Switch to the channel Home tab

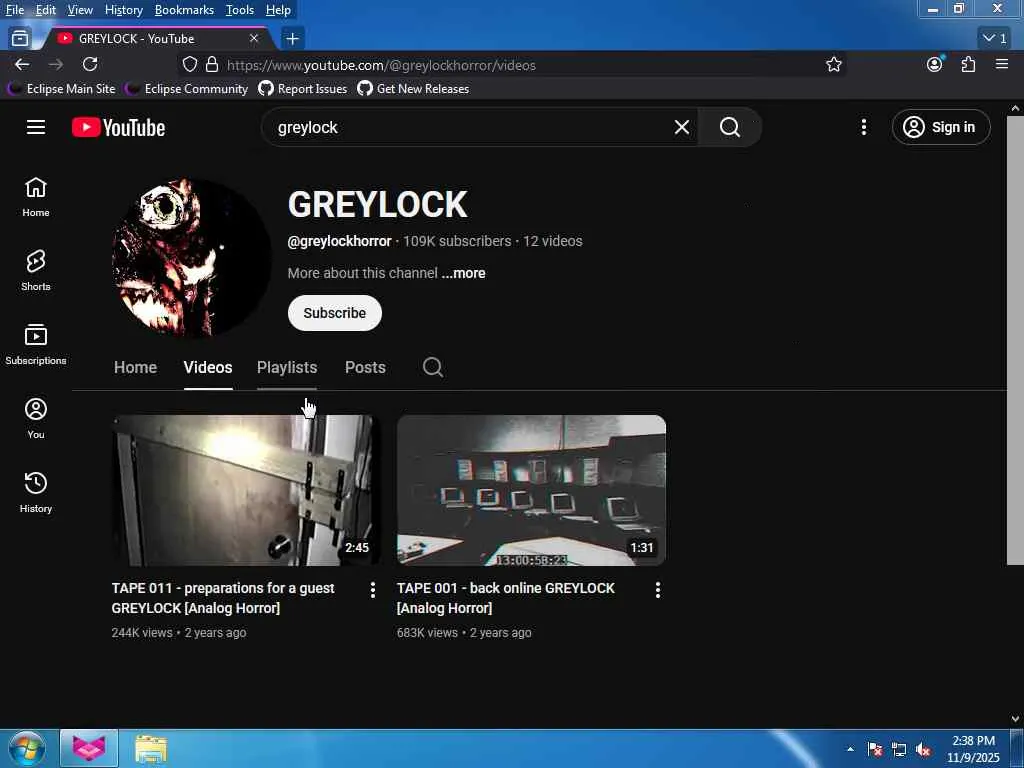pyautogui.click(x=135, y=367)
